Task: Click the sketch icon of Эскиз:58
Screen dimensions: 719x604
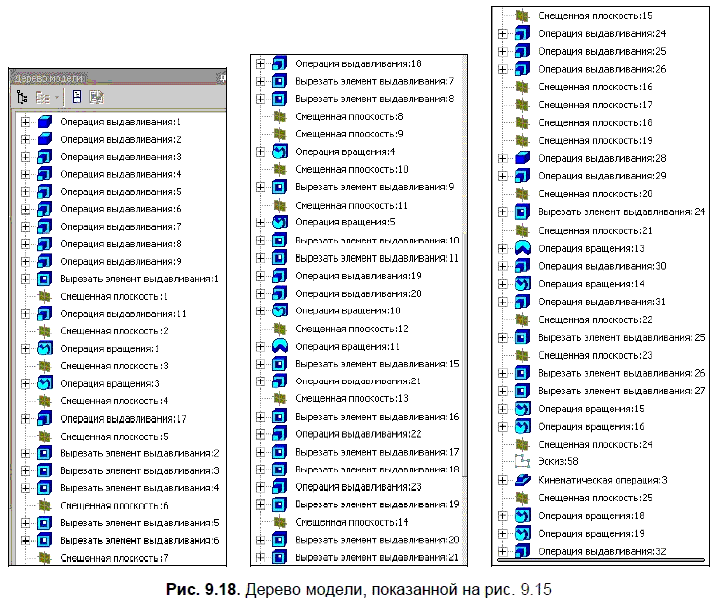Action: (522, 461)
